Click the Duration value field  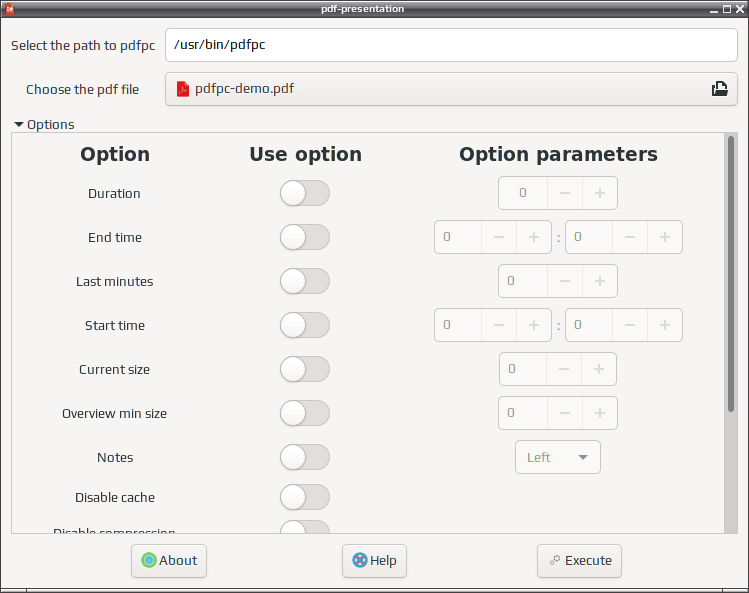[x=523, y=193]
